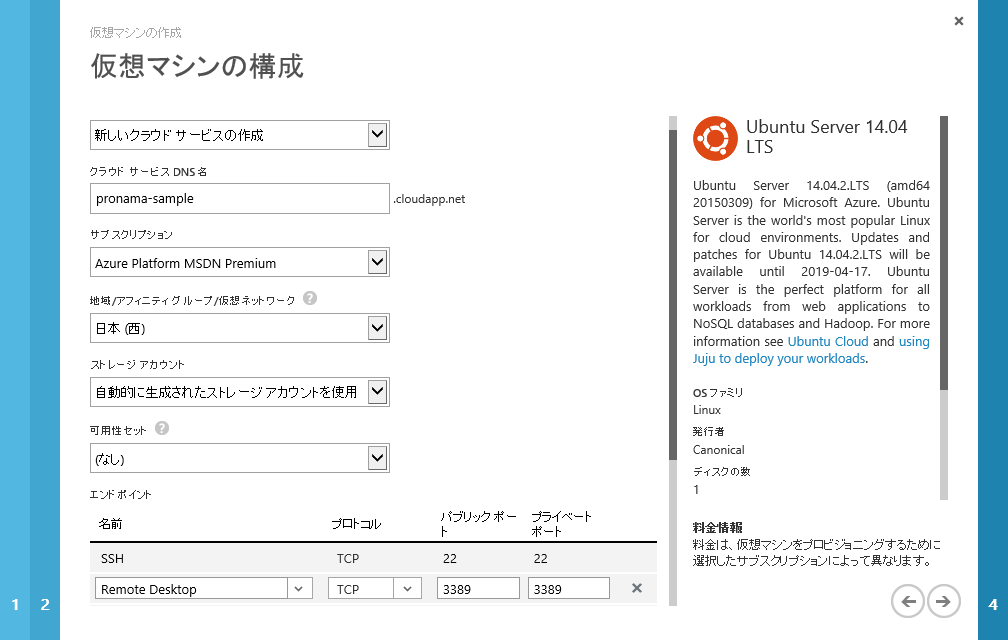
Task: Go back with the previous arrow button
Action: [908, 601]
